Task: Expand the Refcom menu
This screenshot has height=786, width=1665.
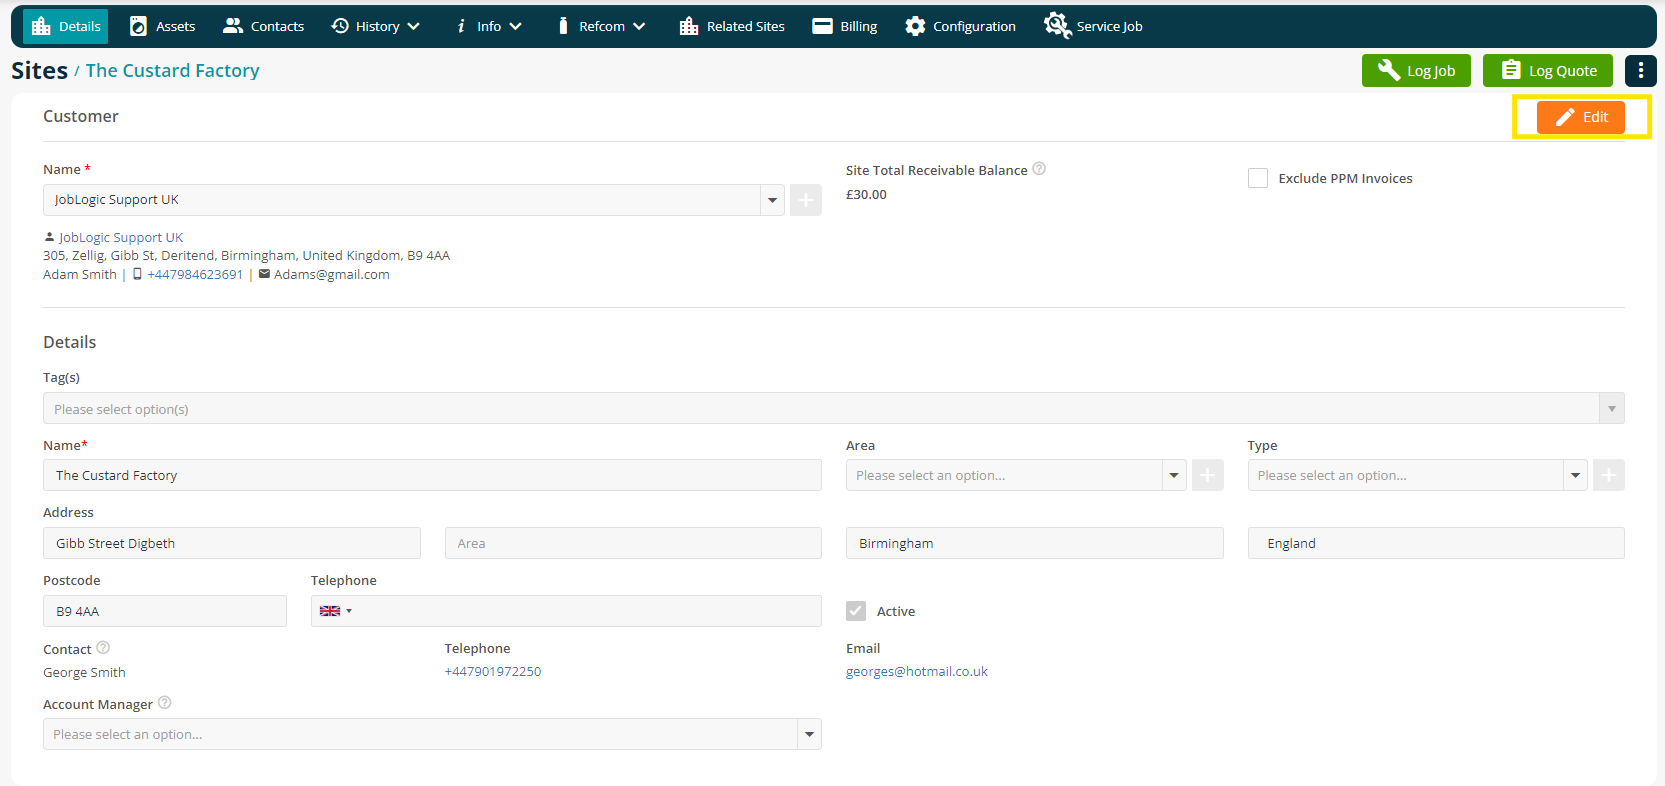Action: click(601, 26)
